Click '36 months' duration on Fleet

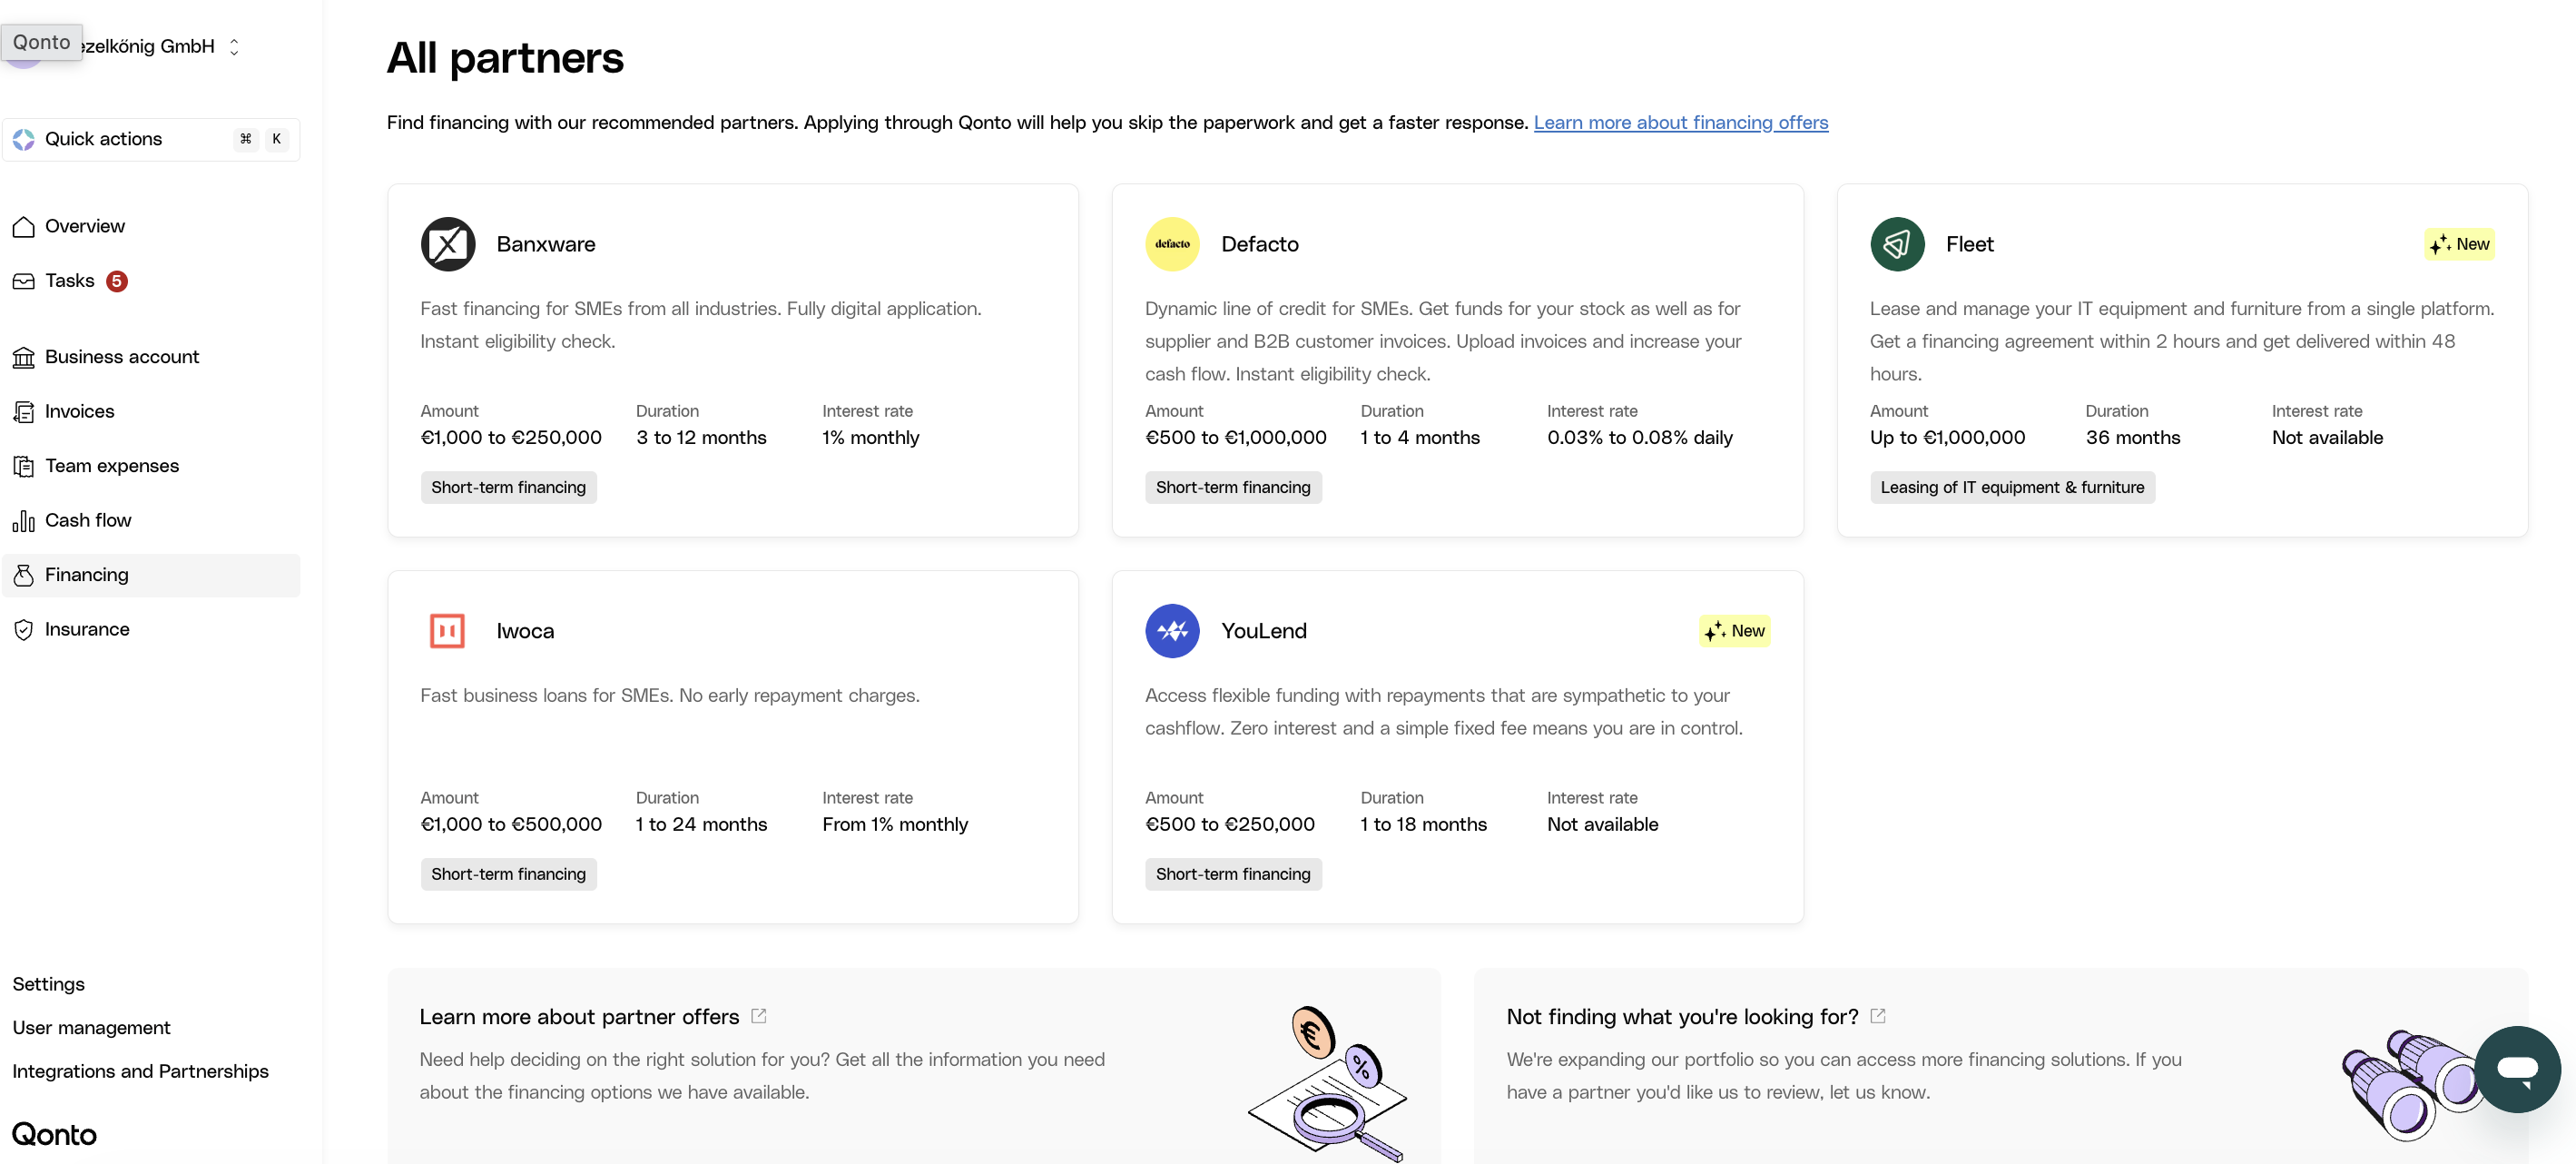pyautogui.click(x=2133, y=438)
